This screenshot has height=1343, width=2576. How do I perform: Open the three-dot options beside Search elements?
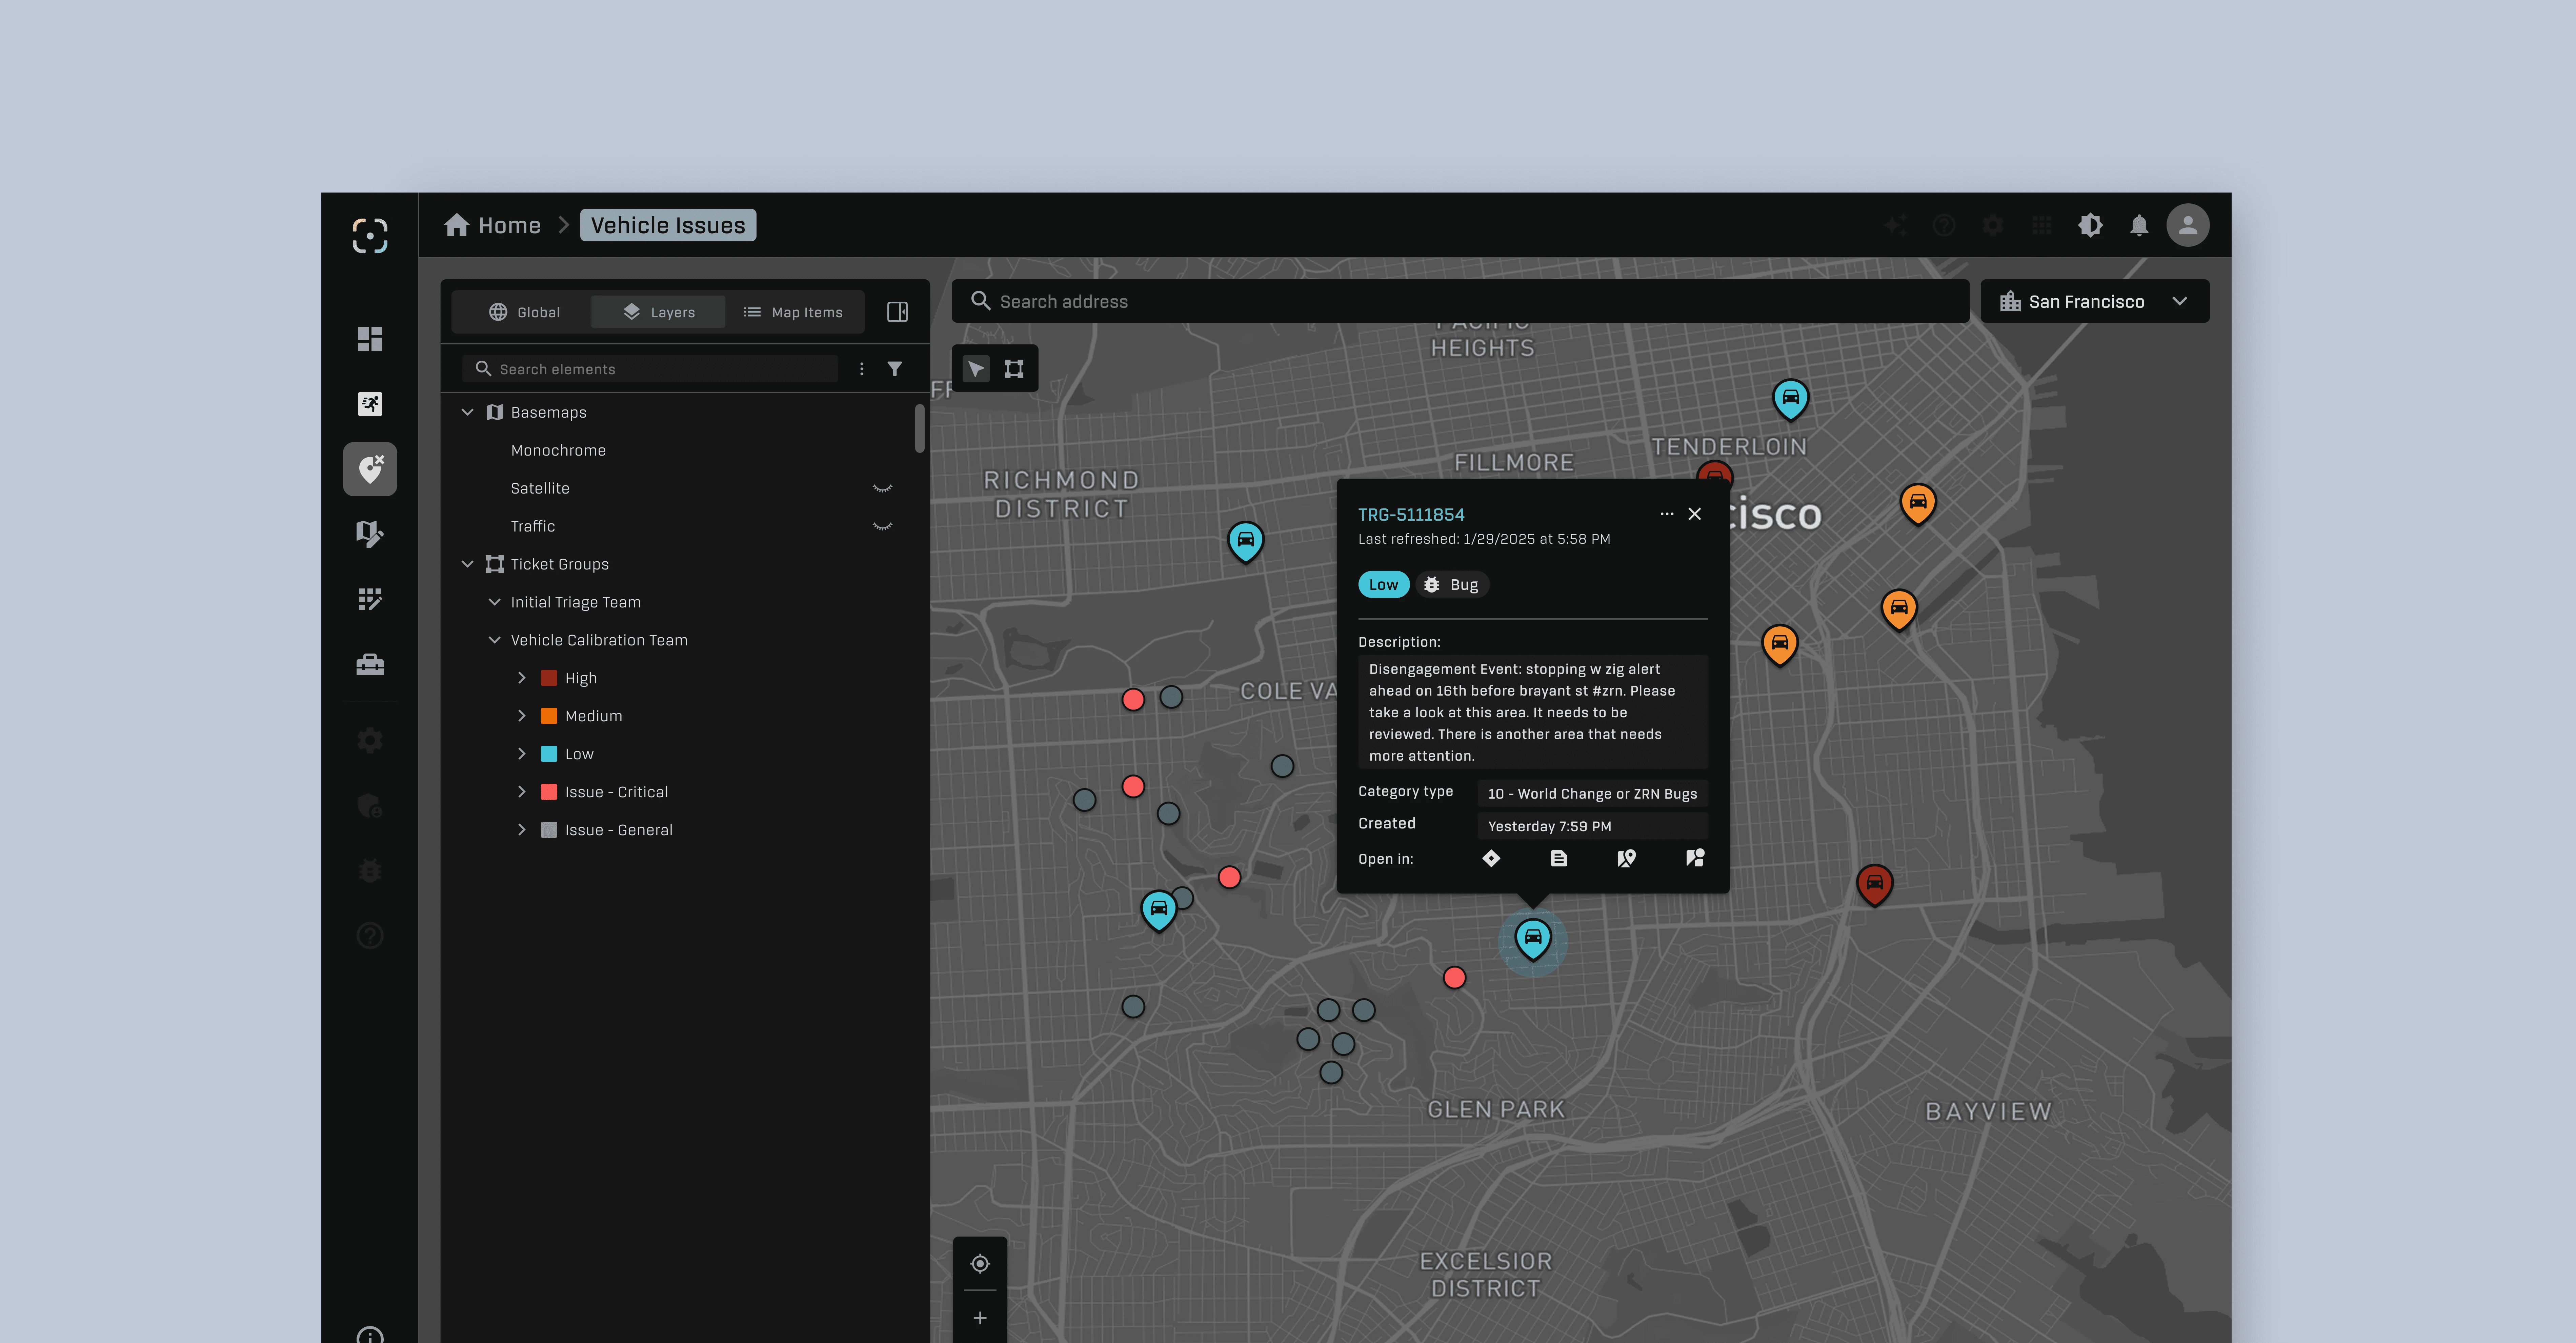(x=862, y=369)
